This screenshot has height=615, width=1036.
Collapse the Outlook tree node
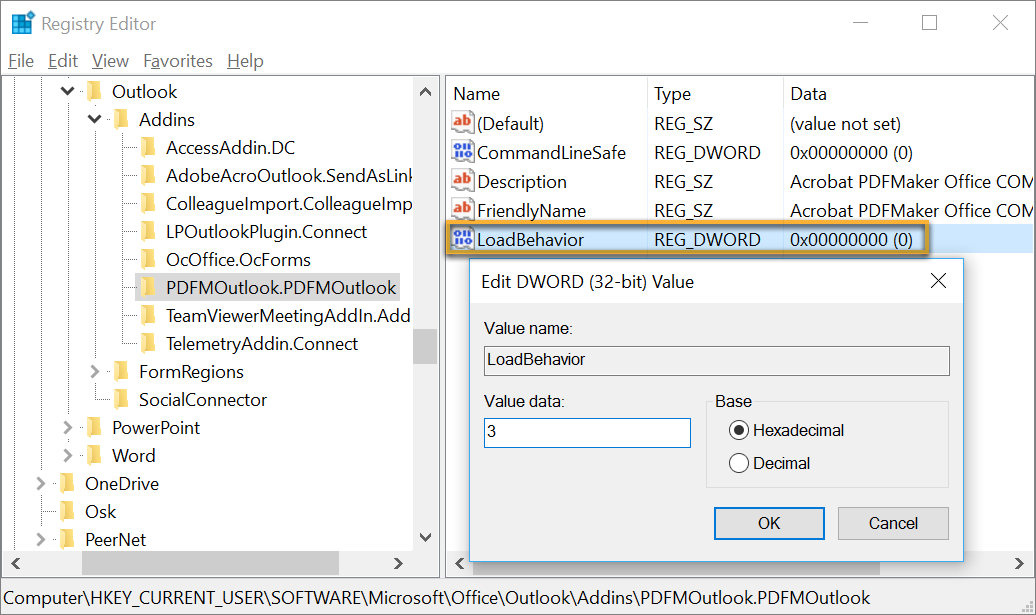coord(66,90)
